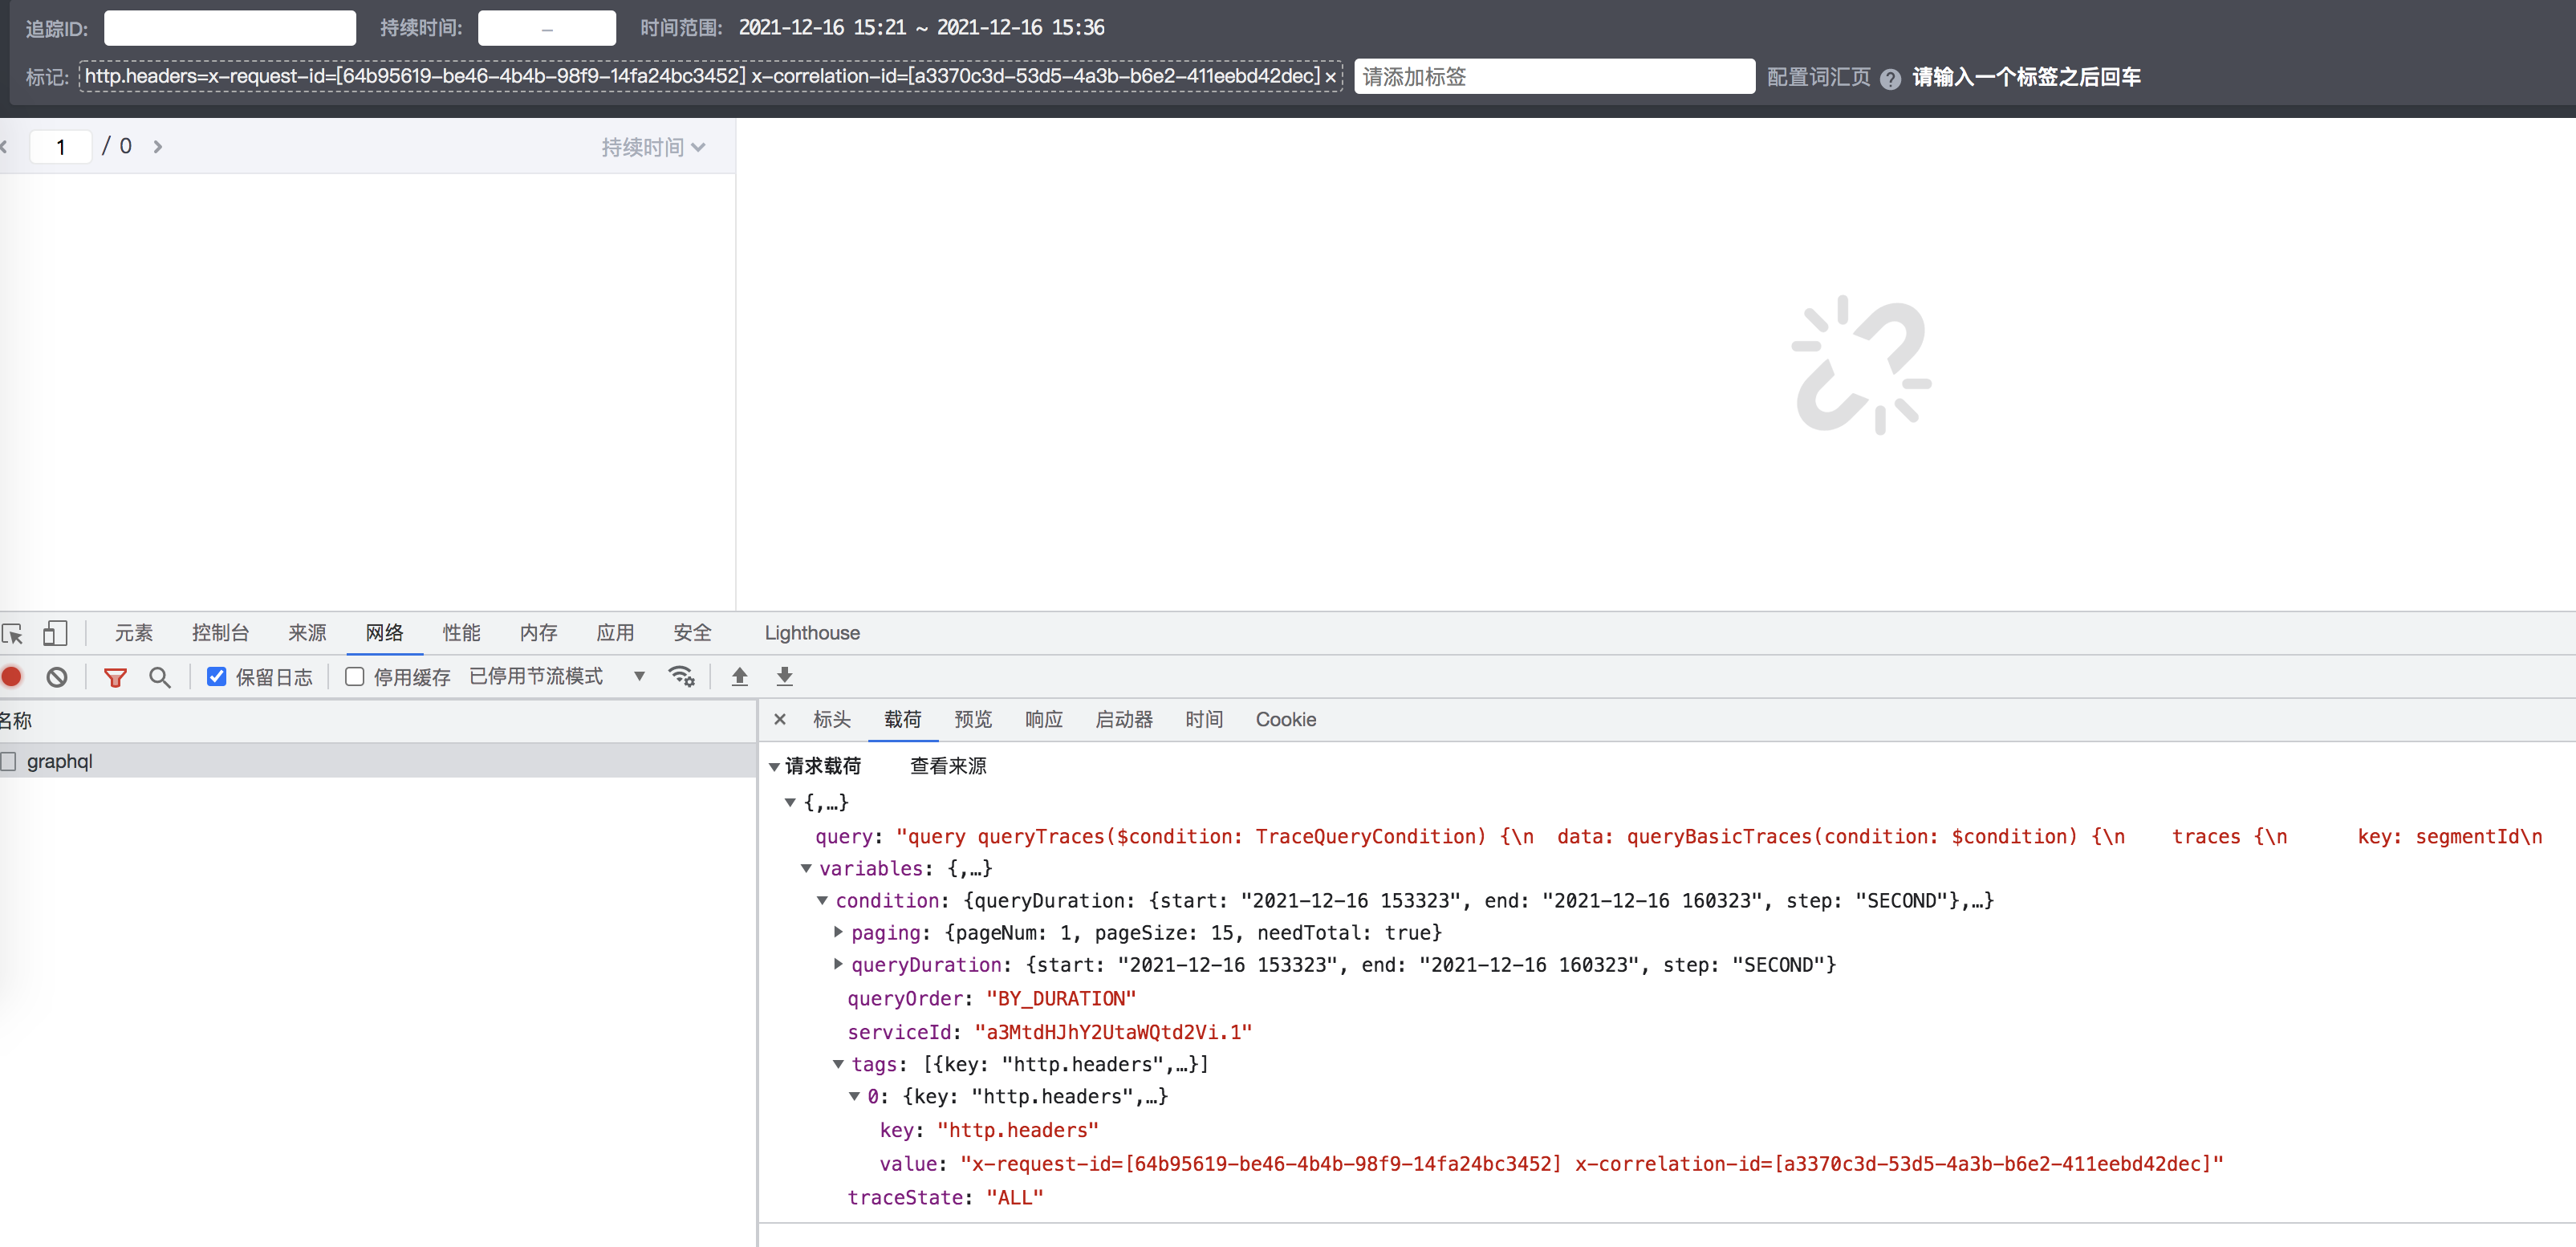Clear the network log
The image size is (2576, 1247).
(x=56, y=677)
